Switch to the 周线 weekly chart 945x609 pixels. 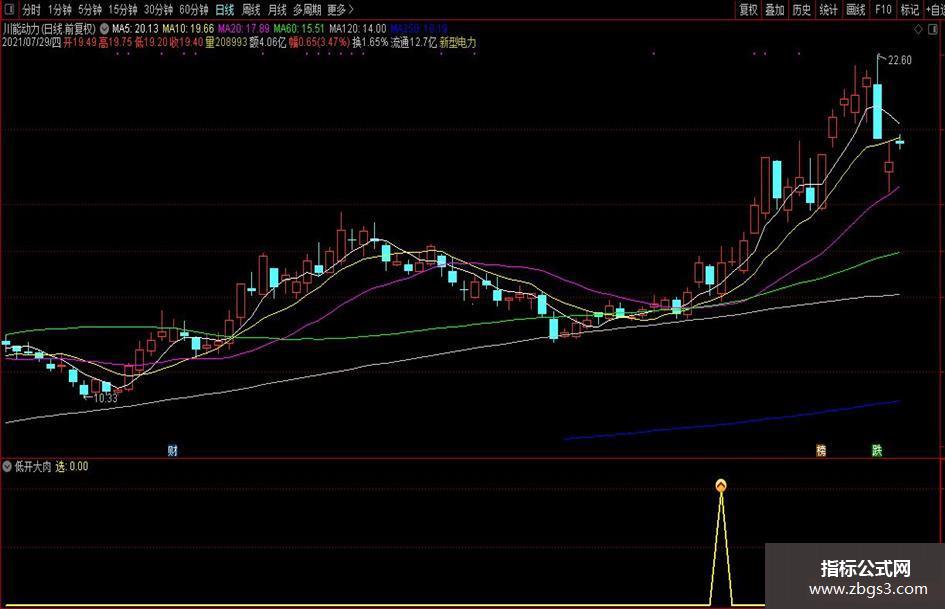pos(251,10)
